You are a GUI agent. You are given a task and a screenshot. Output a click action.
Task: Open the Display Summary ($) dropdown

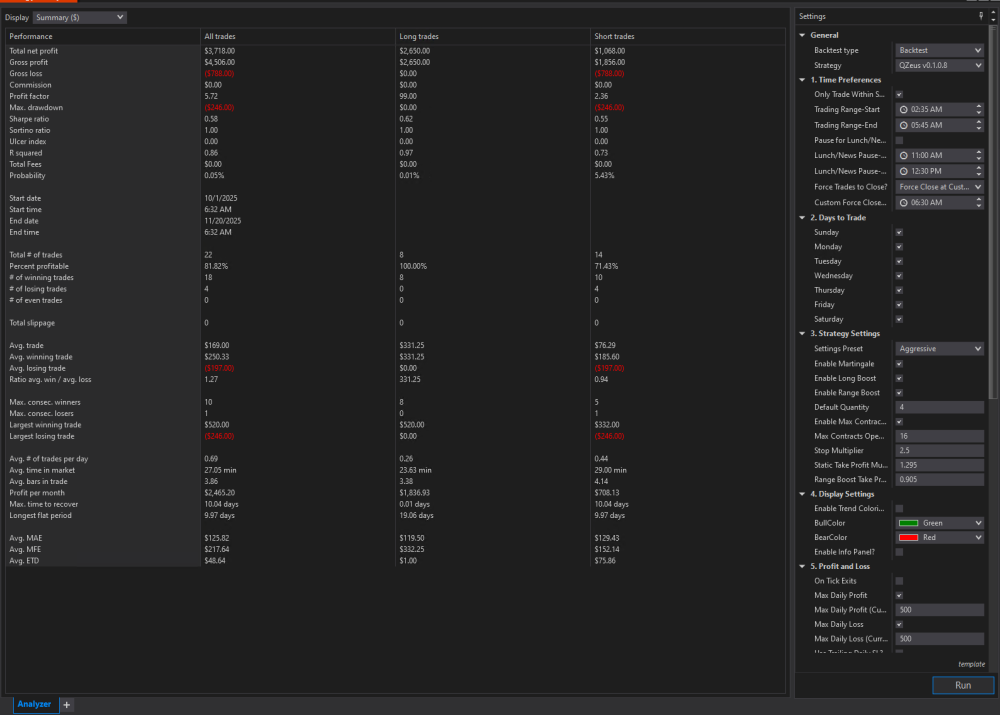click(x=79, y=17)
